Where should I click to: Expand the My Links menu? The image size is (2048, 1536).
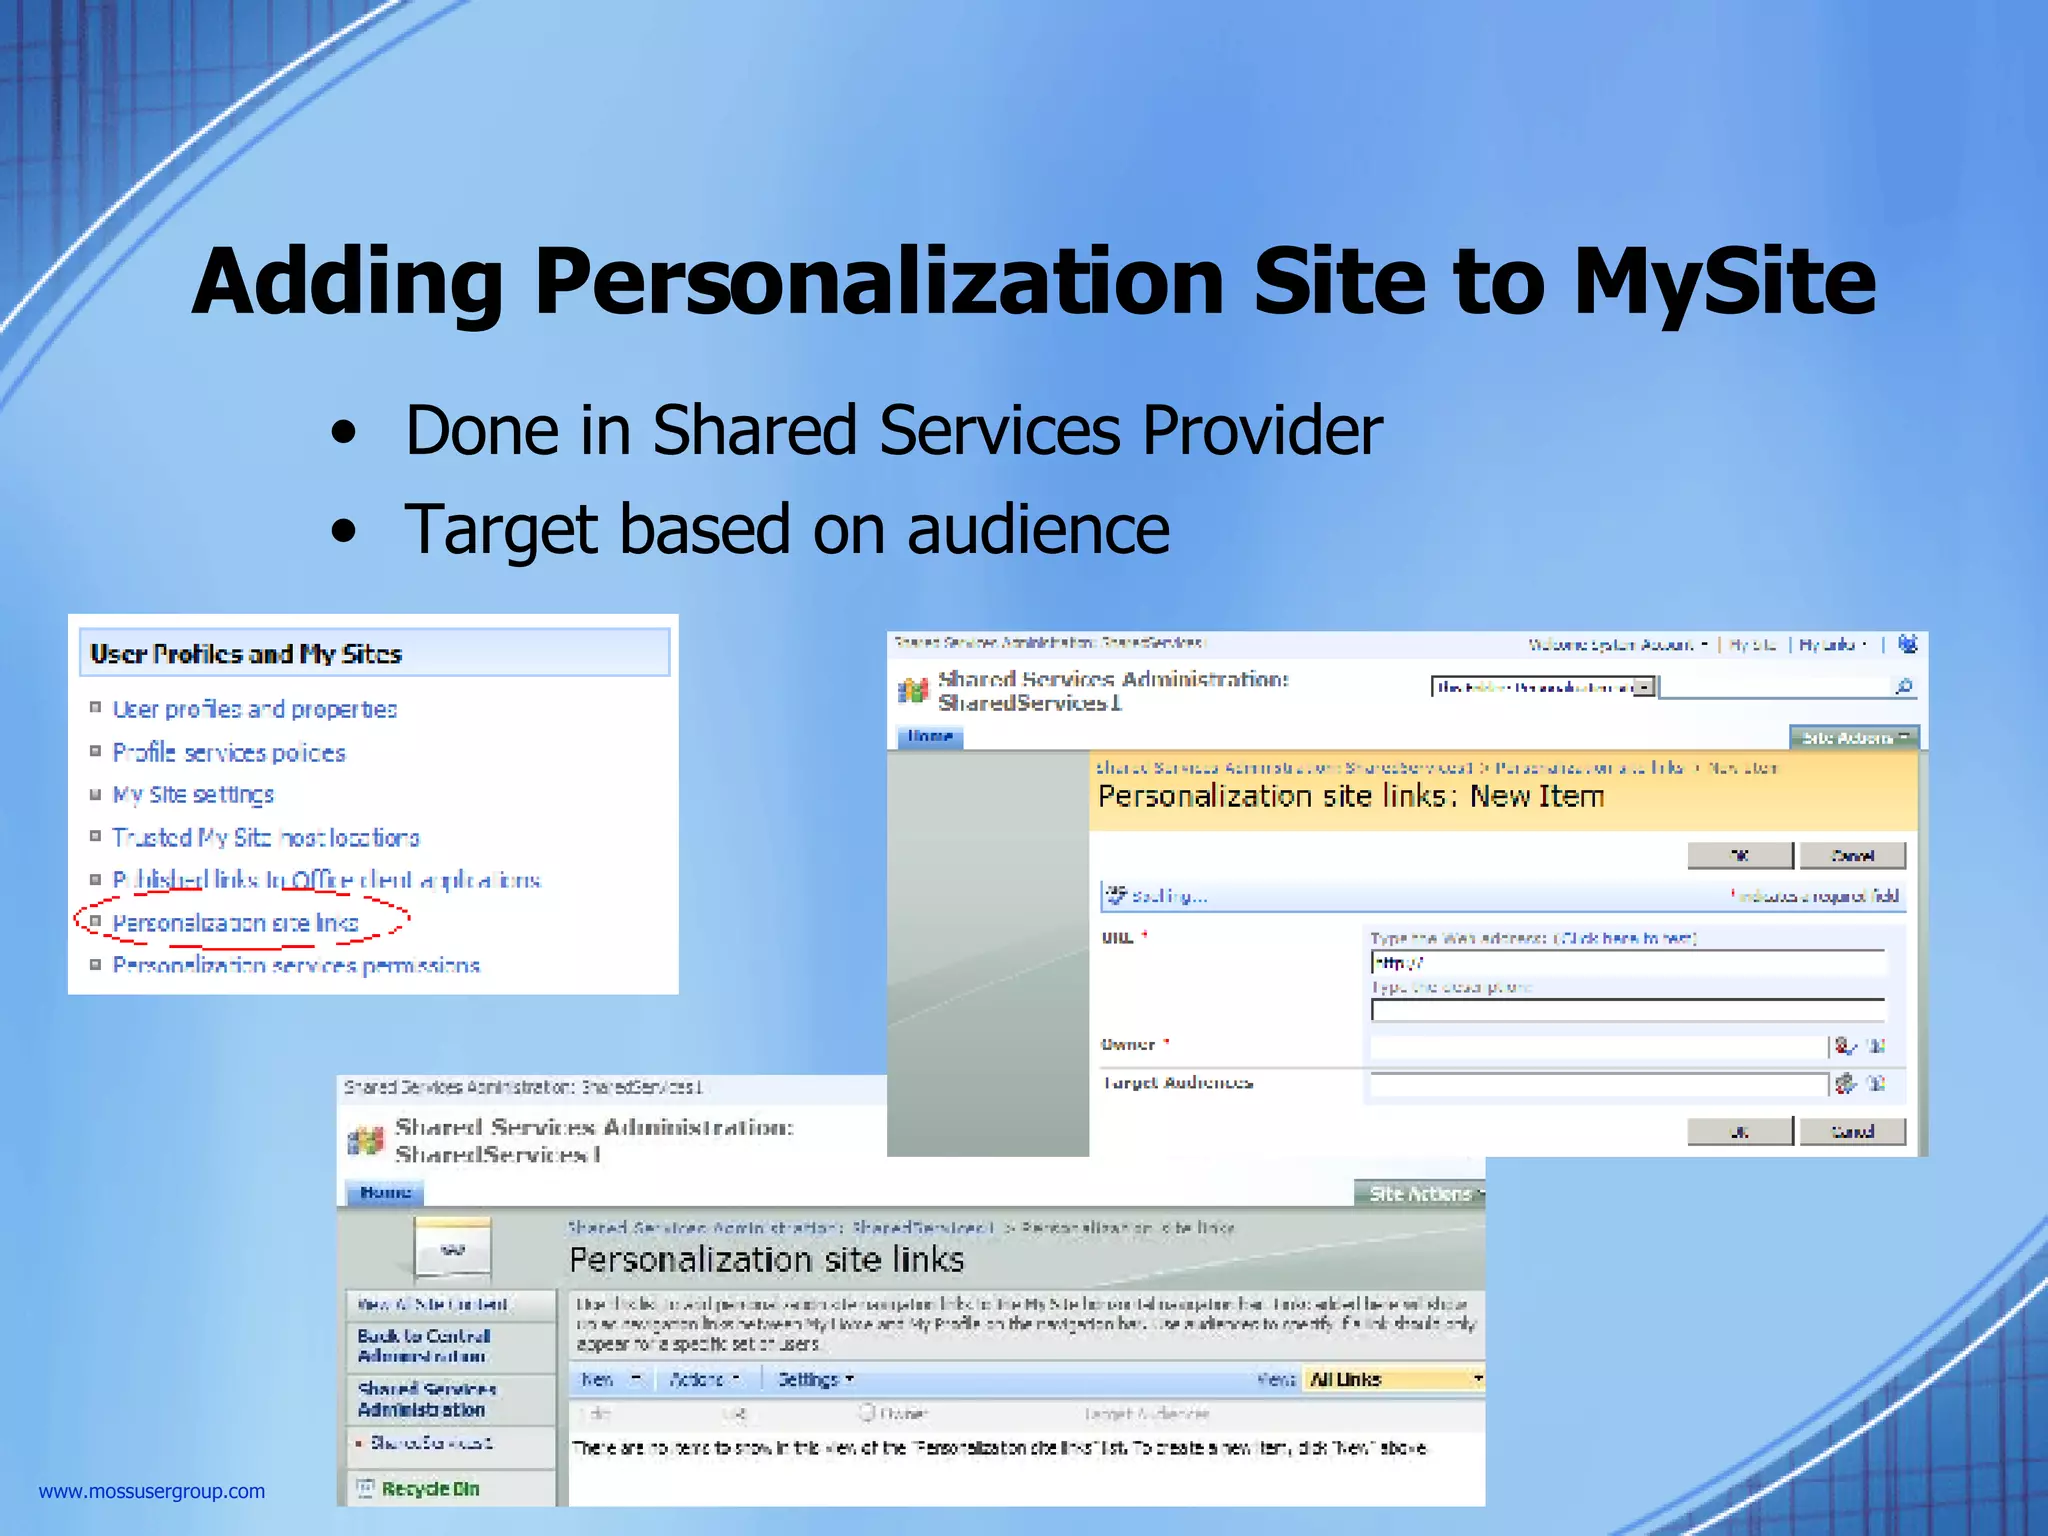1833,645
